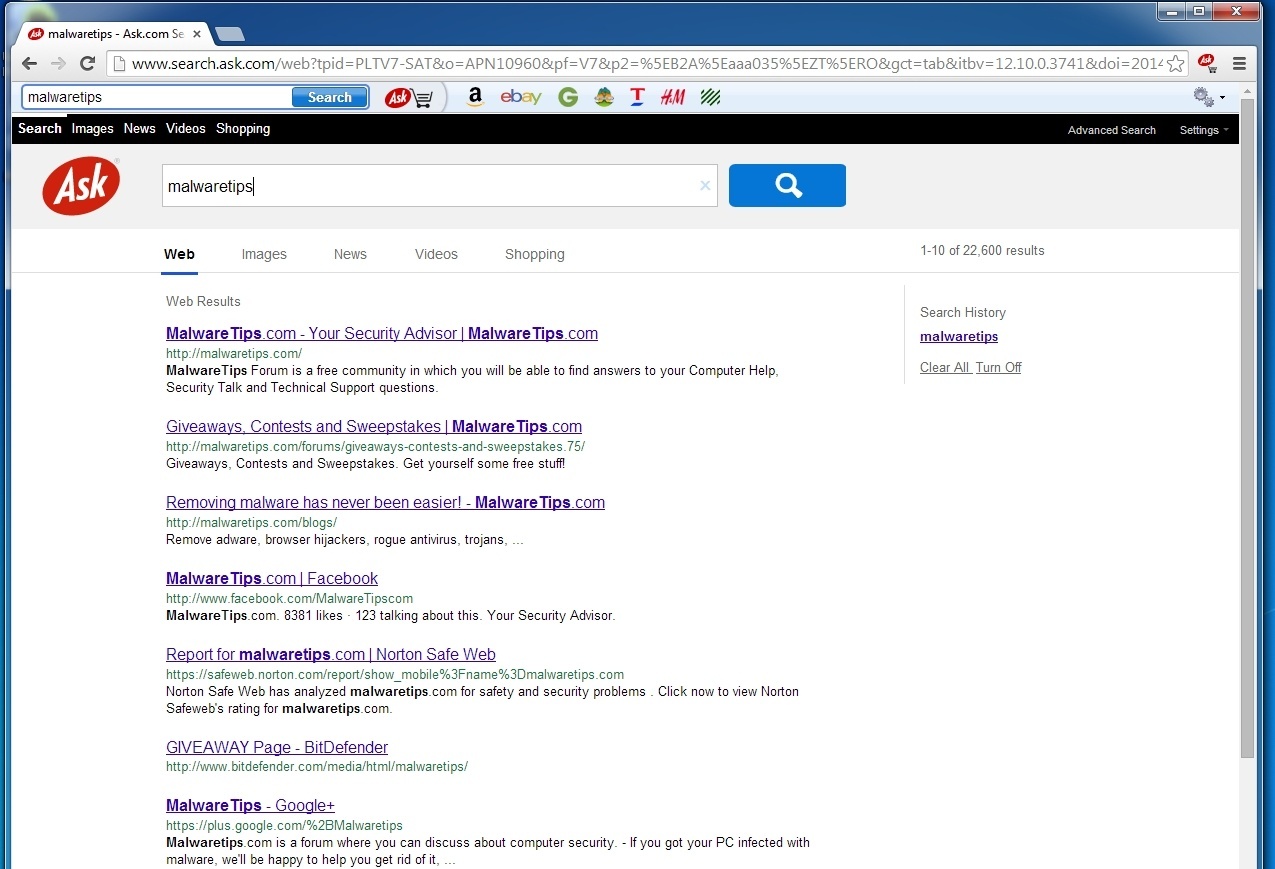This screenshot has width=1275, height=869.
Task: Open the H&M toolbar shortcut
Action: pos(673,97)
